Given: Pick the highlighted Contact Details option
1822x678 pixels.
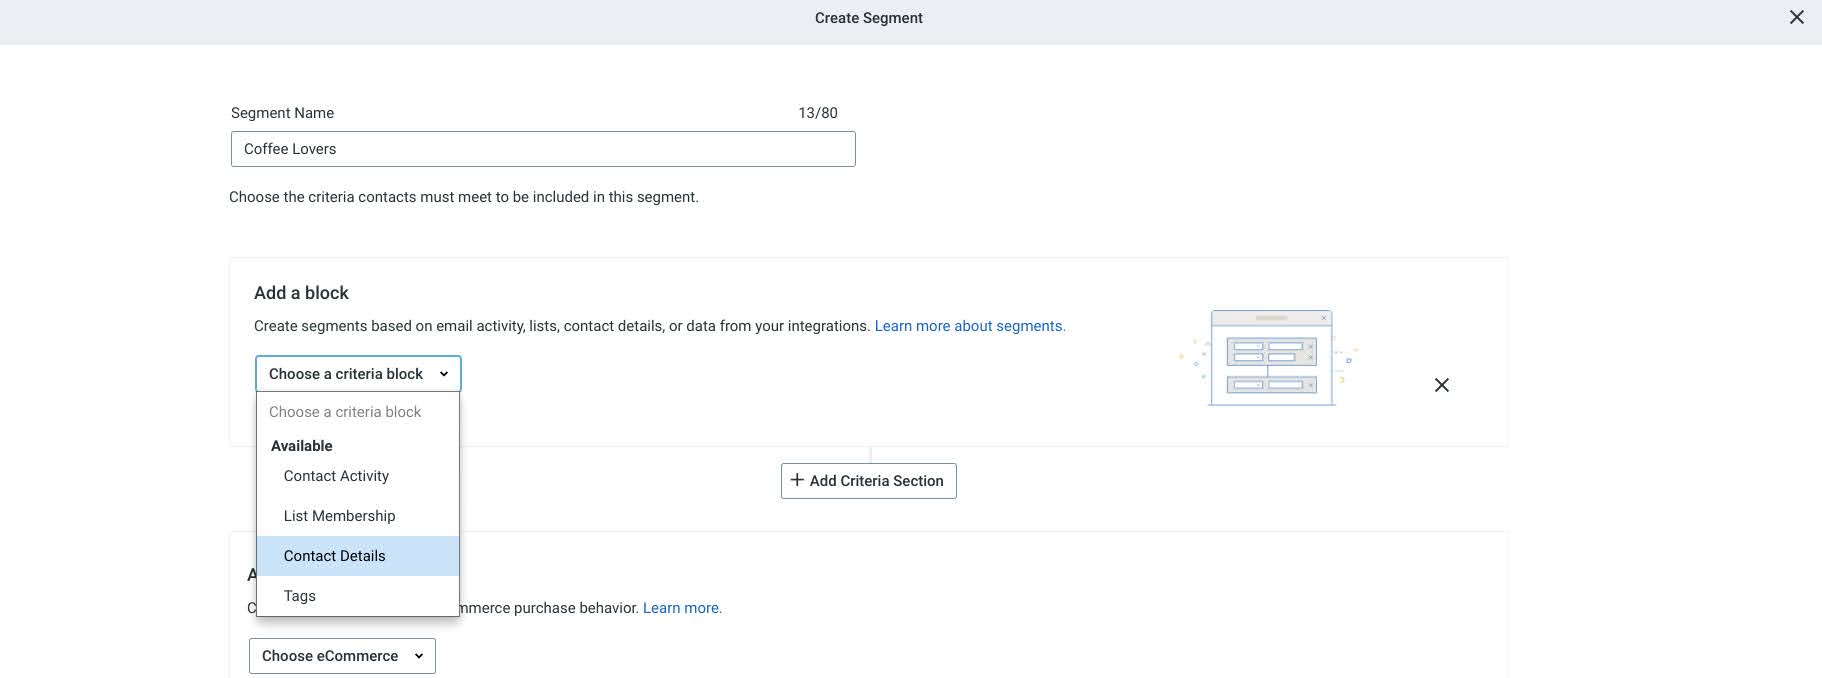Looking at the screenshot, I should coord(334,556).
